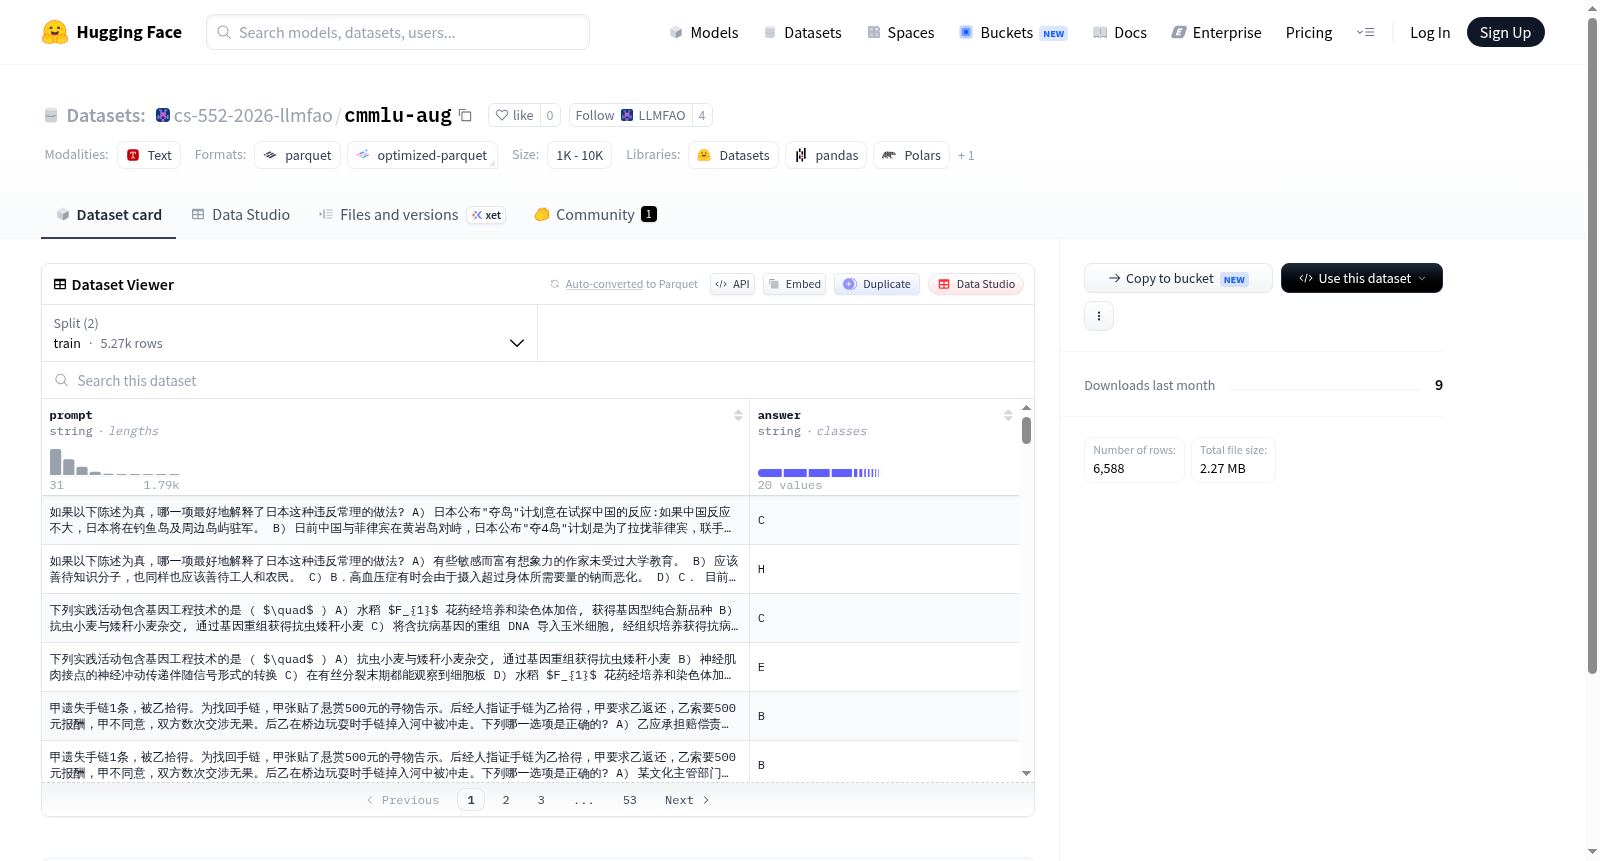Open Enterprise page
Viewport: 1600px width, 861px height.
(x=1216, y=32)
